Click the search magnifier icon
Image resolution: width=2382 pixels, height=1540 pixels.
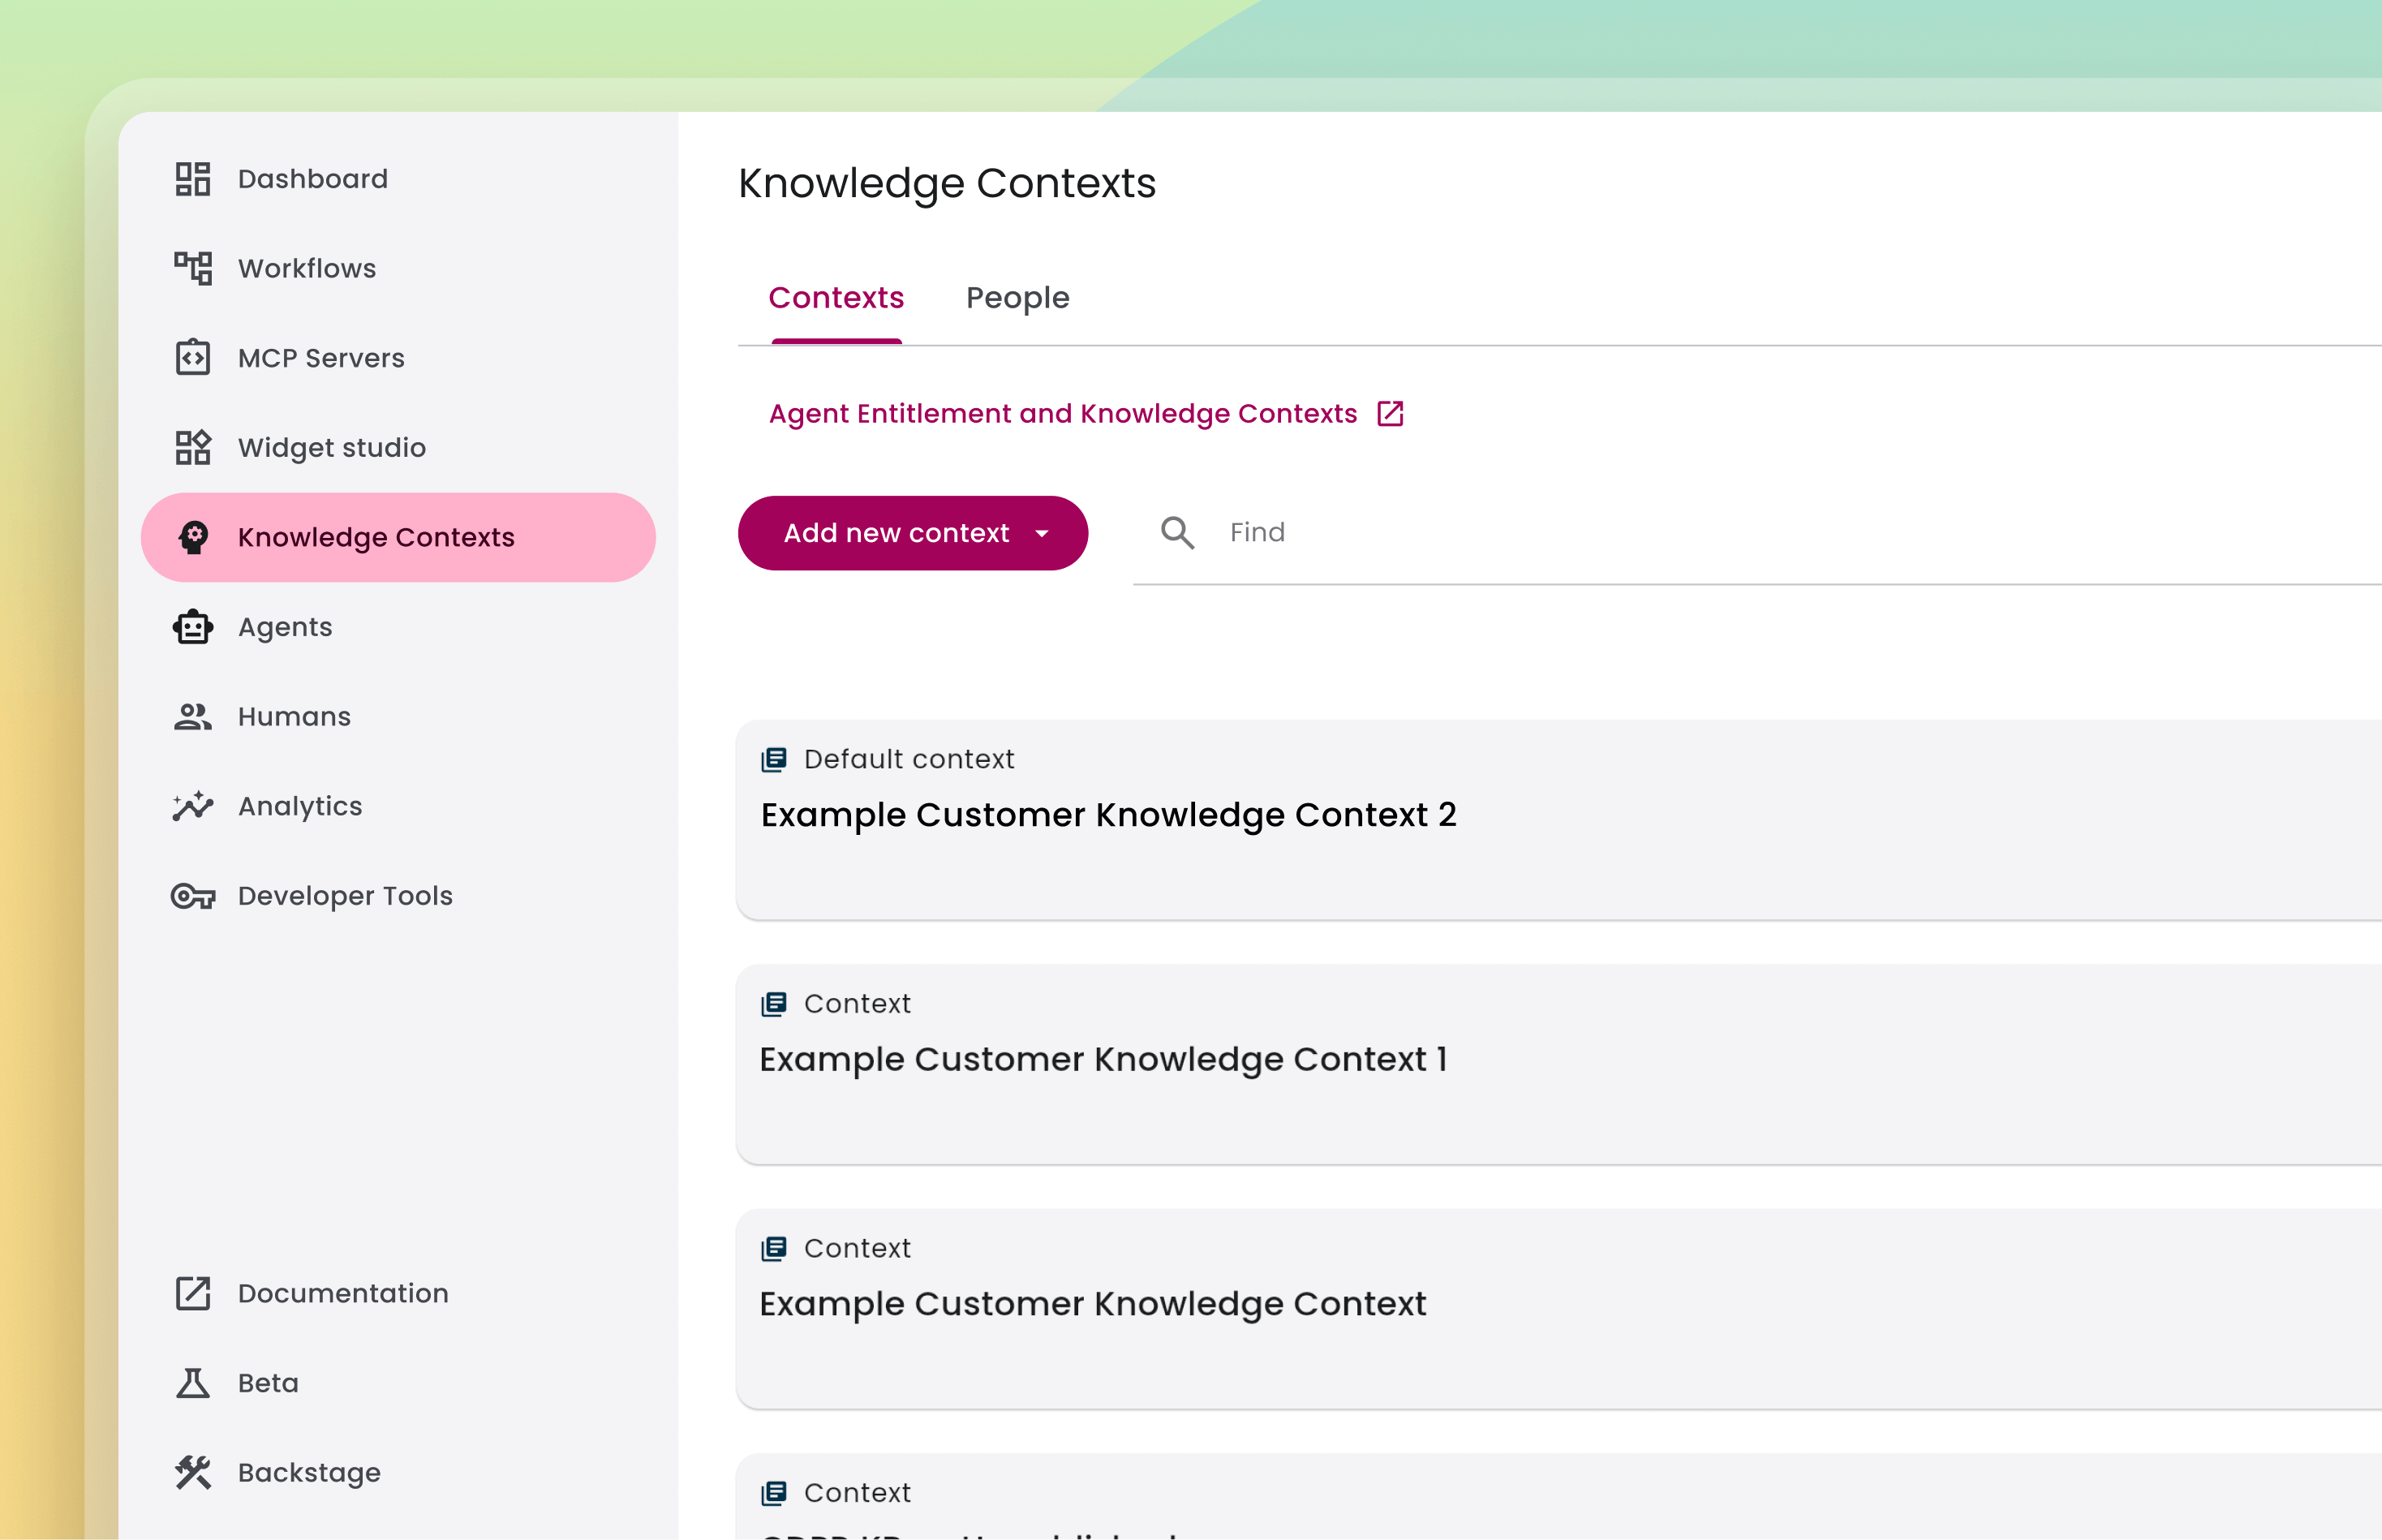click(x=1177, y=533)
